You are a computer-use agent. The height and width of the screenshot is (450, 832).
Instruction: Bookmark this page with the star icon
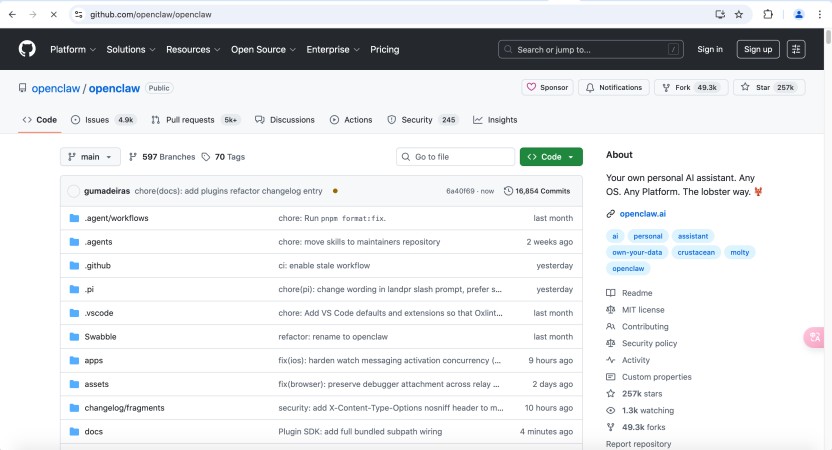pyautogui.click(x=739, y=15)
